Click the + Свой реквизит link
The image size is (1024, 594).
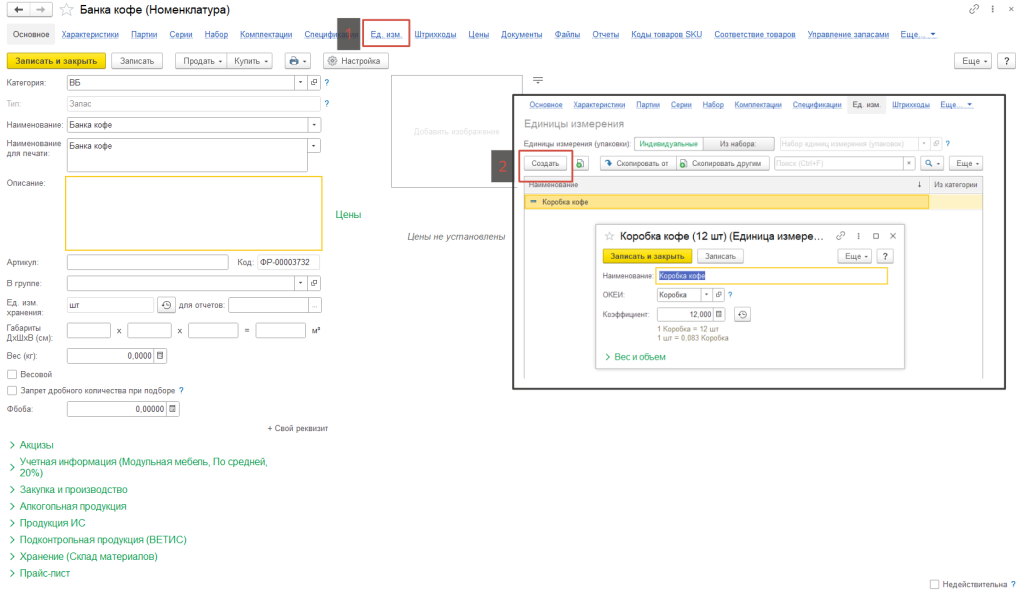pyautogui.click(x=297, y=428)
